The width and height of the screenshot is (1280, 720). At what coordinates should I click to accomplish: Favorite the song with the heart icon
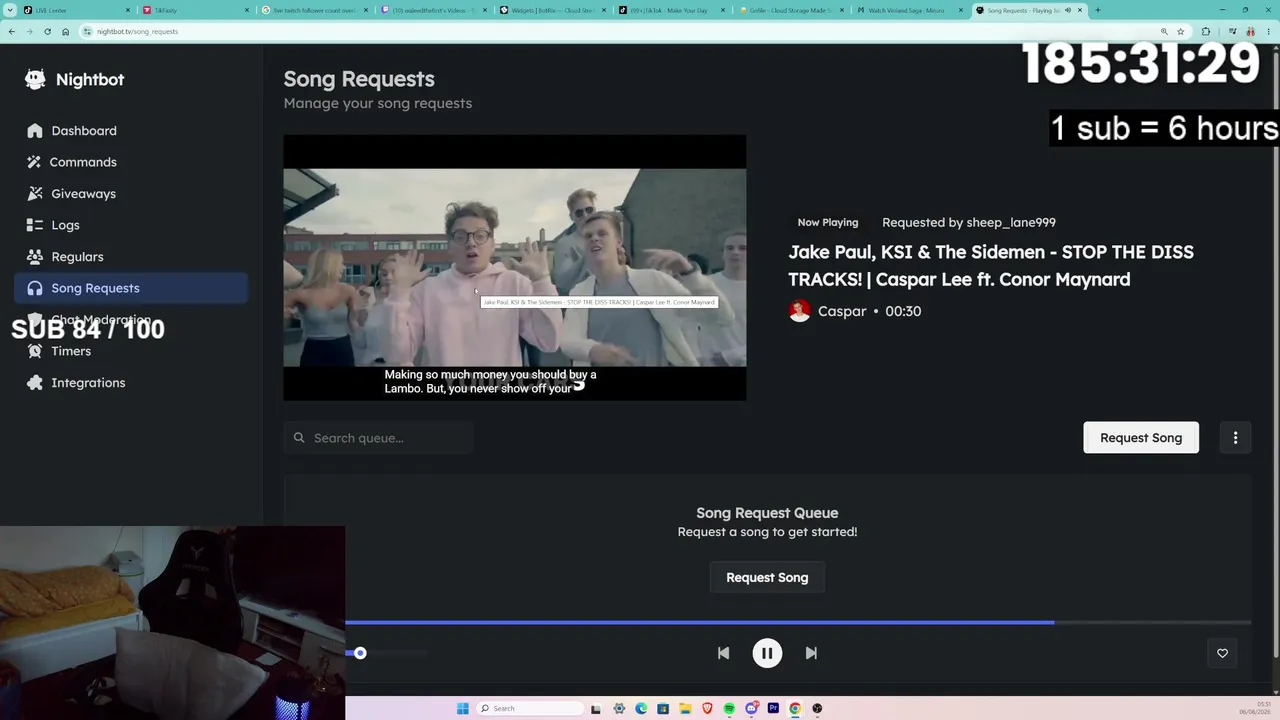click(x=1222, y=653)
